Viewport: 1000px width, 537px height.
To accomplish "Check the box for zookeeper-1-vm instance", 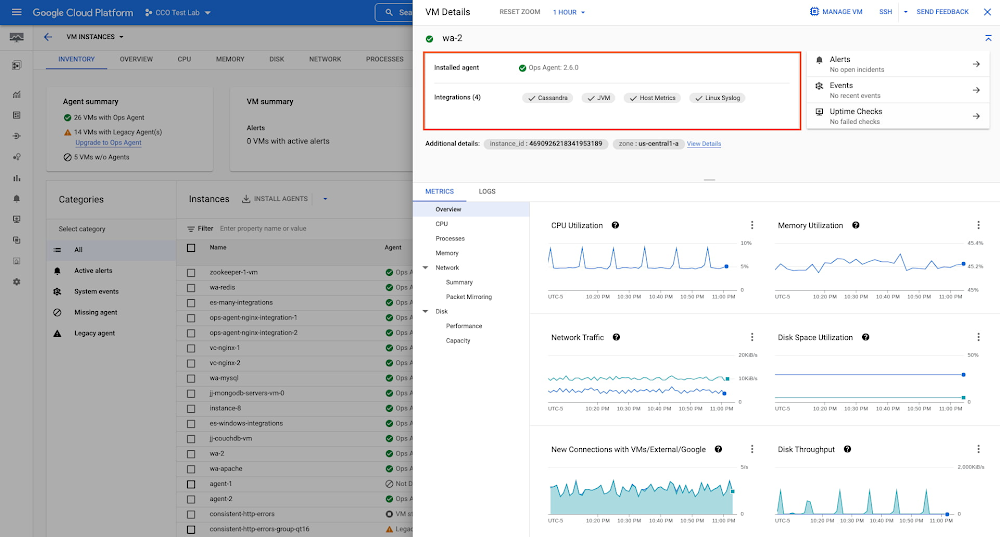I will tap(192, 272).
